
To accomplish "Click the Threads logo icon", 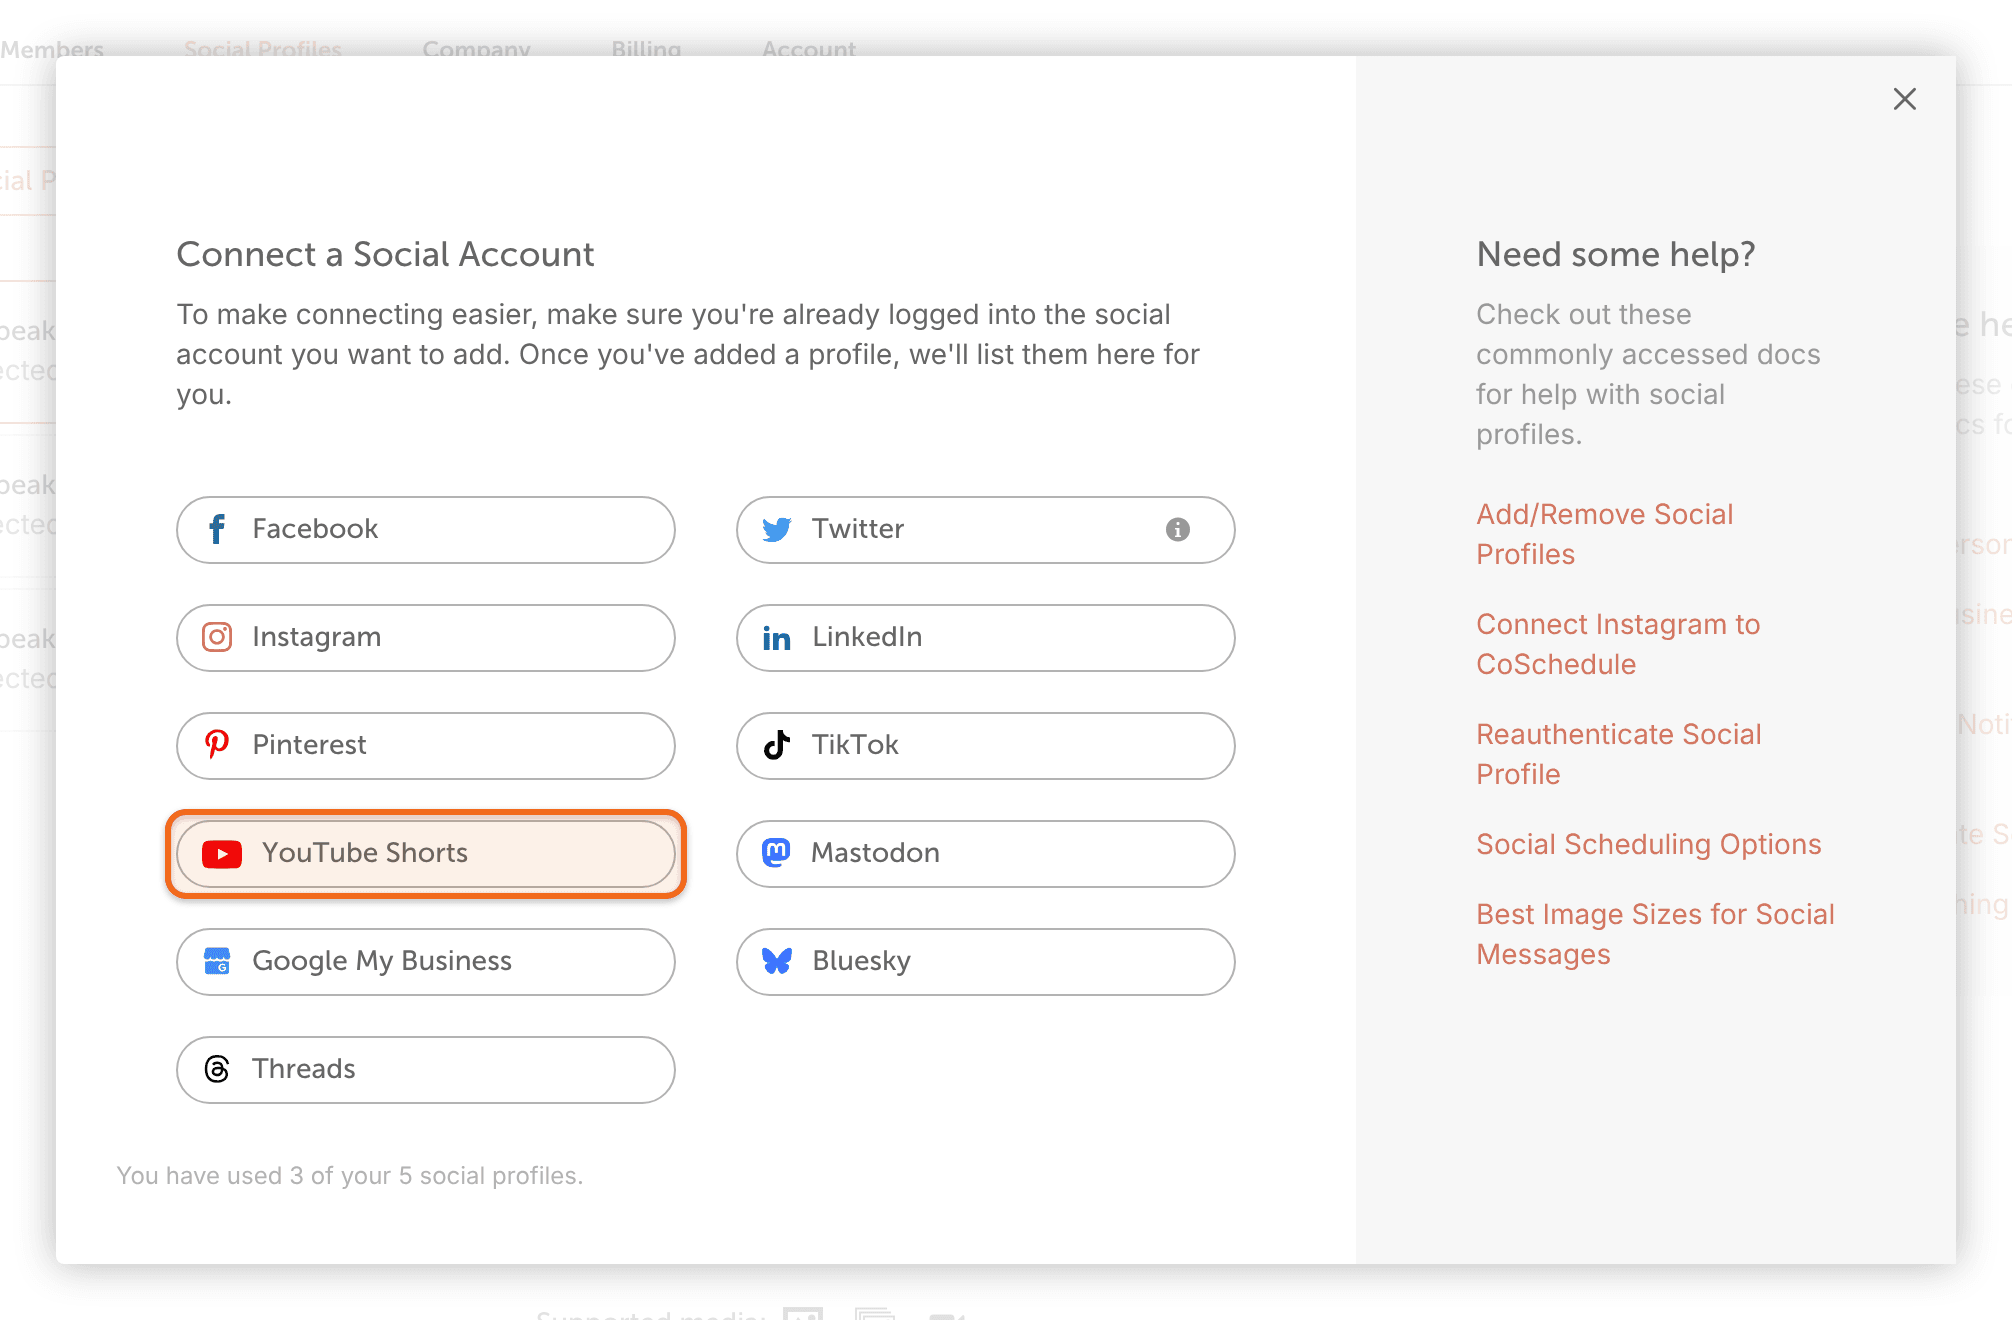I will click(x=217, y=1069).
